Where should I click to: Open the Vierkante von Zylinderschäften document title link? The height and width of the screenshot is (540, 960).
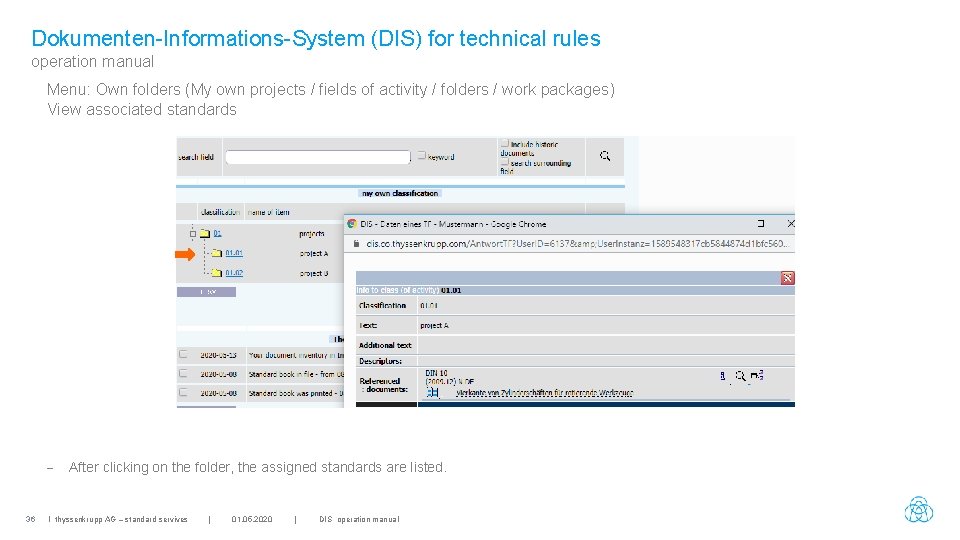pyautogui.click(x=544, y=393)
